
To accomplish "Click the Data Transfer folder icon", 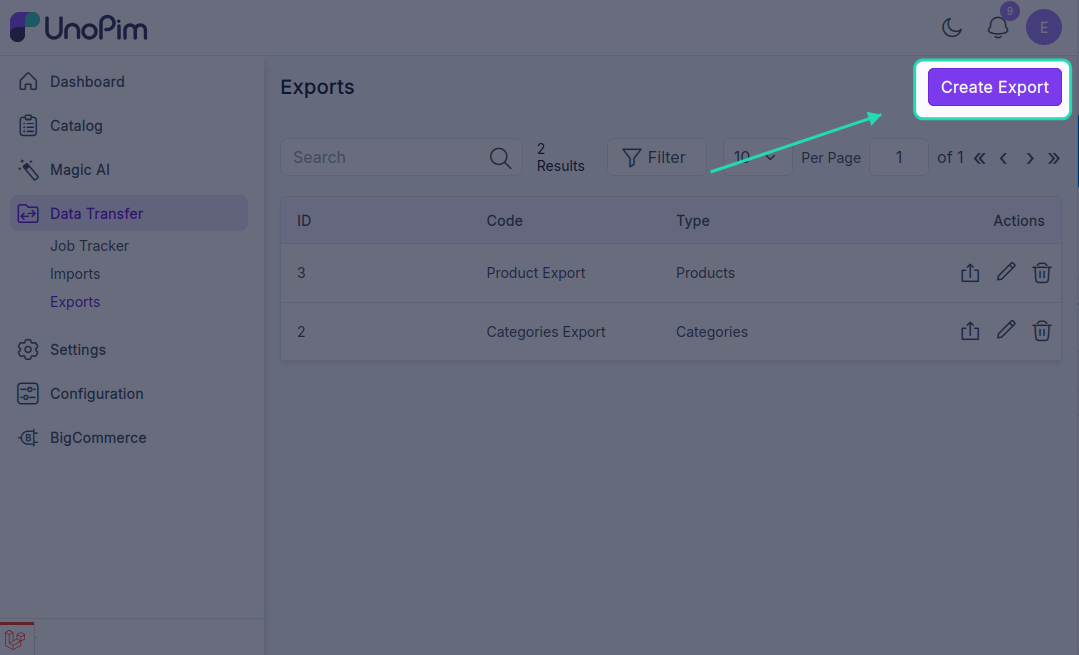I will coord(28,214).
